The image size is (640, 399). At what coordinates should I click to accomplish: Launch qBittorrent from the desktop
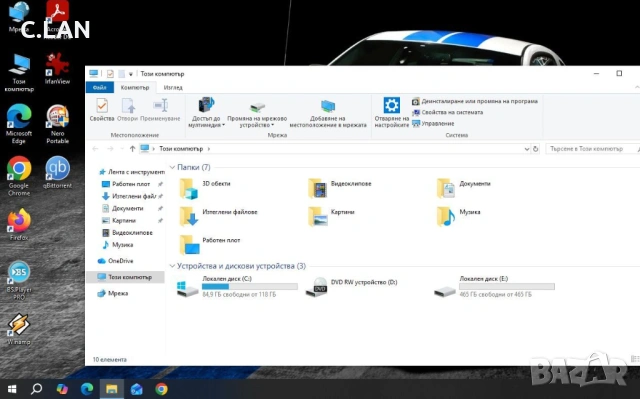pos(58,172)
